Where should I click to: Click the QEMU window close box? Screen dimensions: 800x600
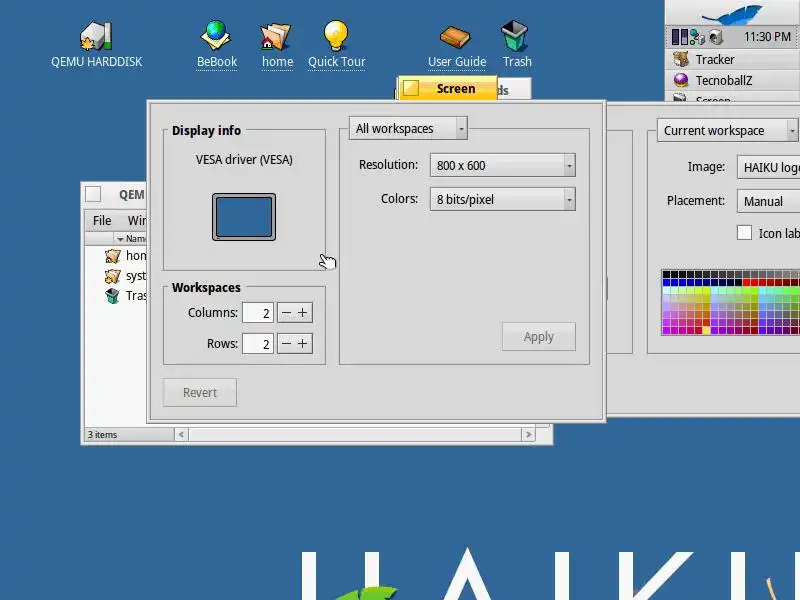93,194
